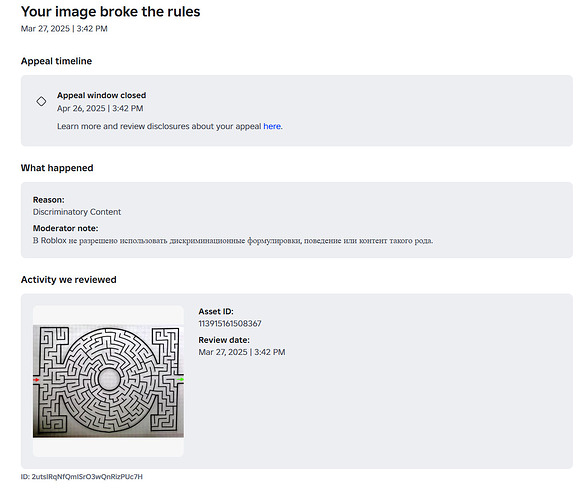The height and width of the screenshot is (500, 585).
Task: Click the 'Appeal timeline' section heading
Action: tap(56, 61)
